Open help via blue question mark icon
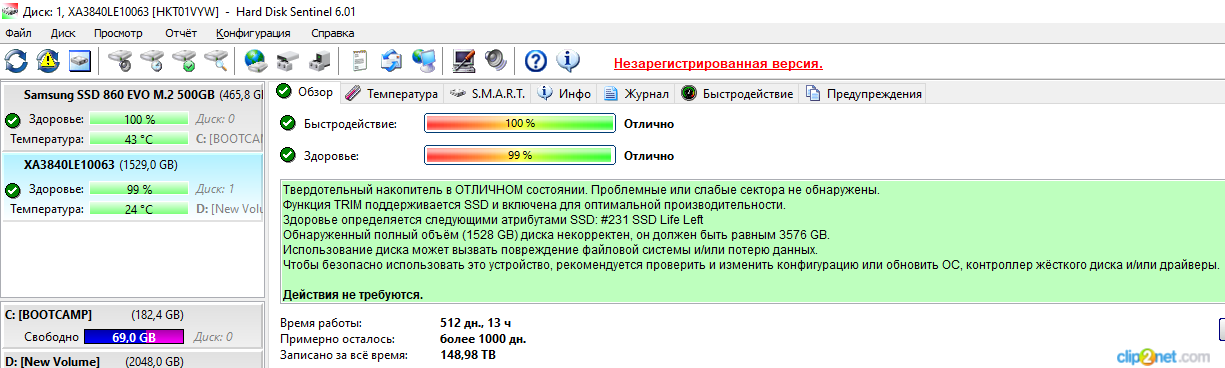This screenshot has width=1225, height=368. 536,61
